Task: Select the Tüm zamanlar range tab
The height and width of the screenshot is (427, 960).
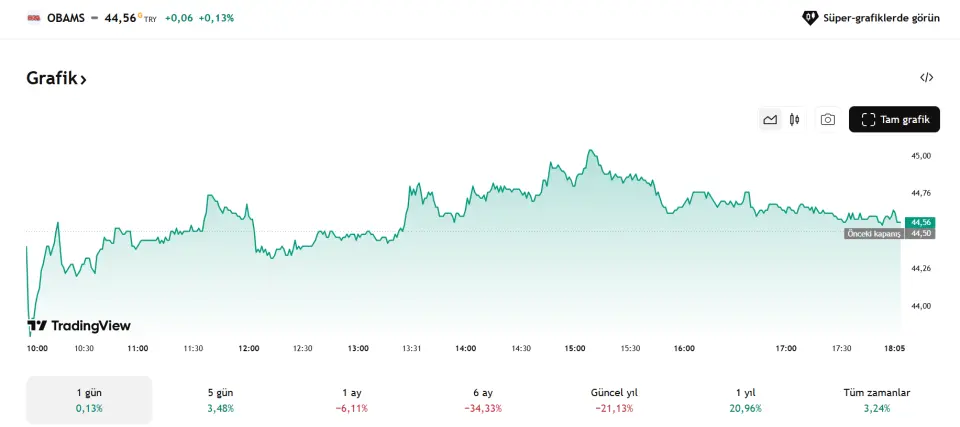Action: pyautogui.click(x=877, y=400)
